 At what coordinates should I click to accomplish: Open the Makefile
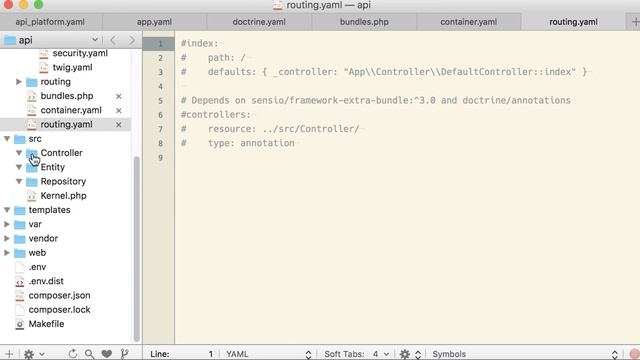(x=46, y=324)
